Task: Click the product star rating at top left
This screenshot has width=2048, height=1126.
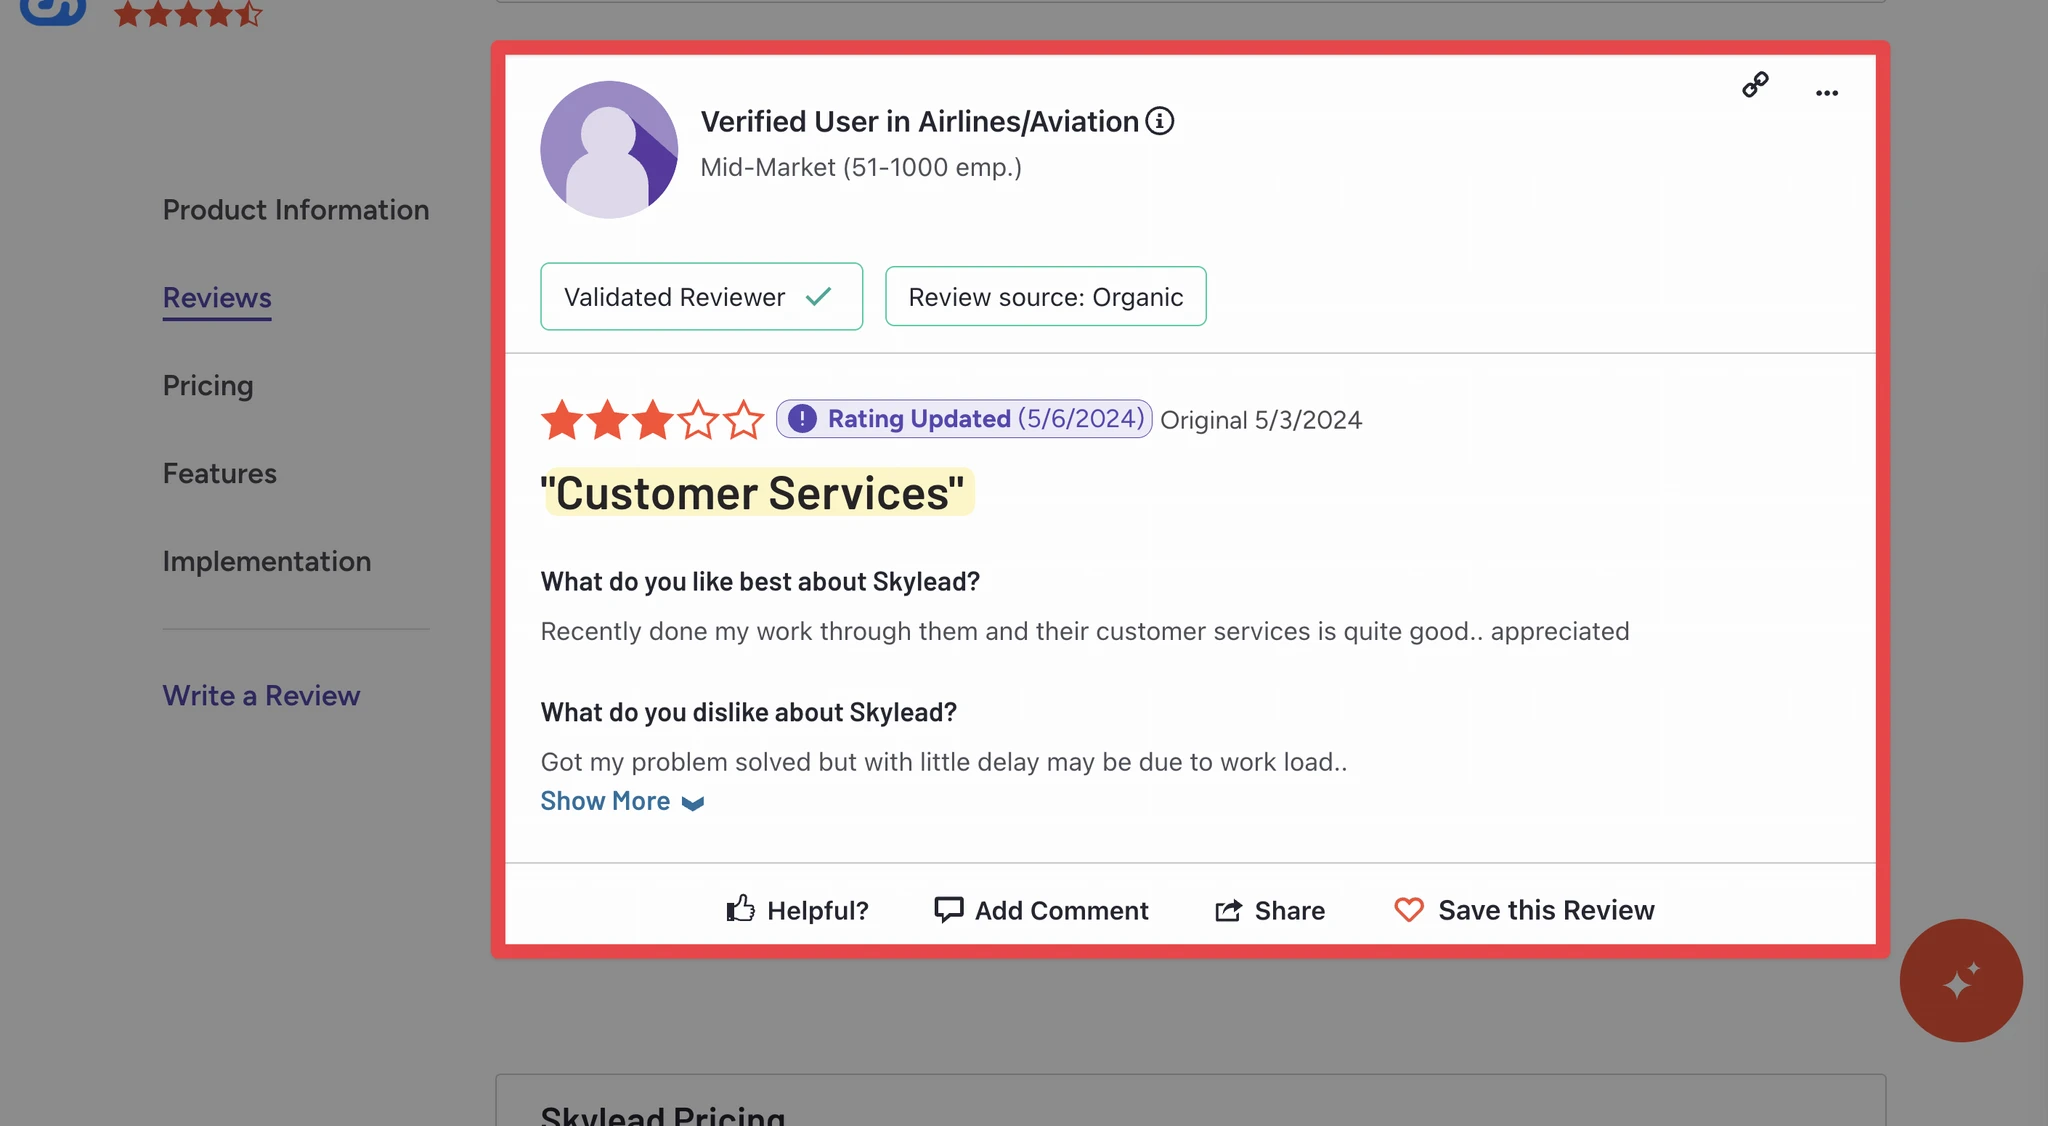Action: click(x=188, y=14)
